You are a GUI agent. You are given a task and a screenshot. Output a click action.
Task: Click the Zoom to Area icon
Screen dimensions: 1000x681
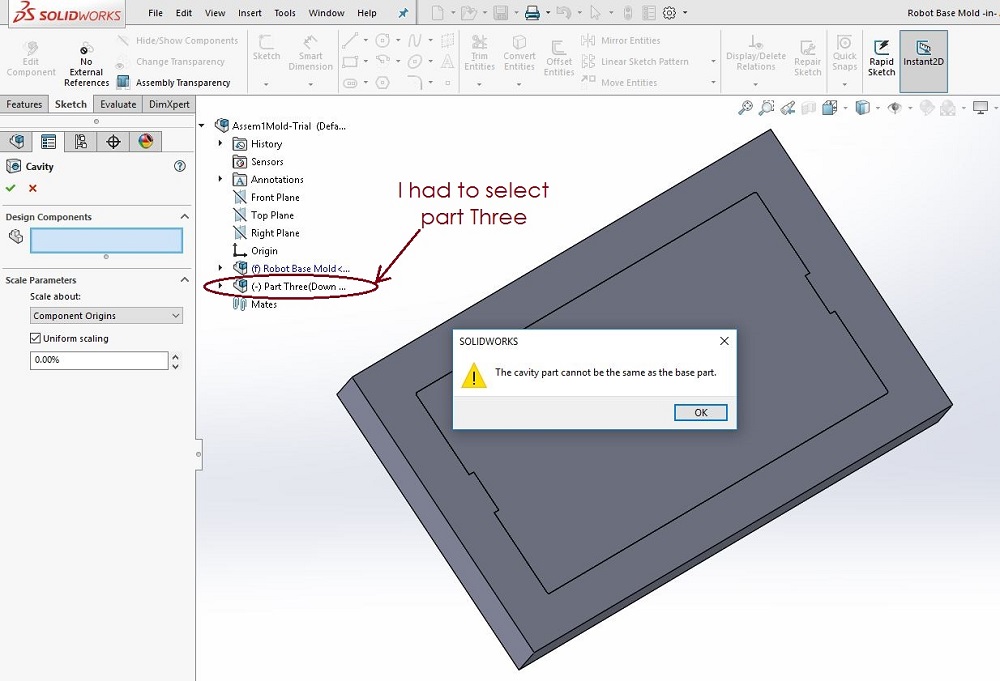tap(766, 108)
